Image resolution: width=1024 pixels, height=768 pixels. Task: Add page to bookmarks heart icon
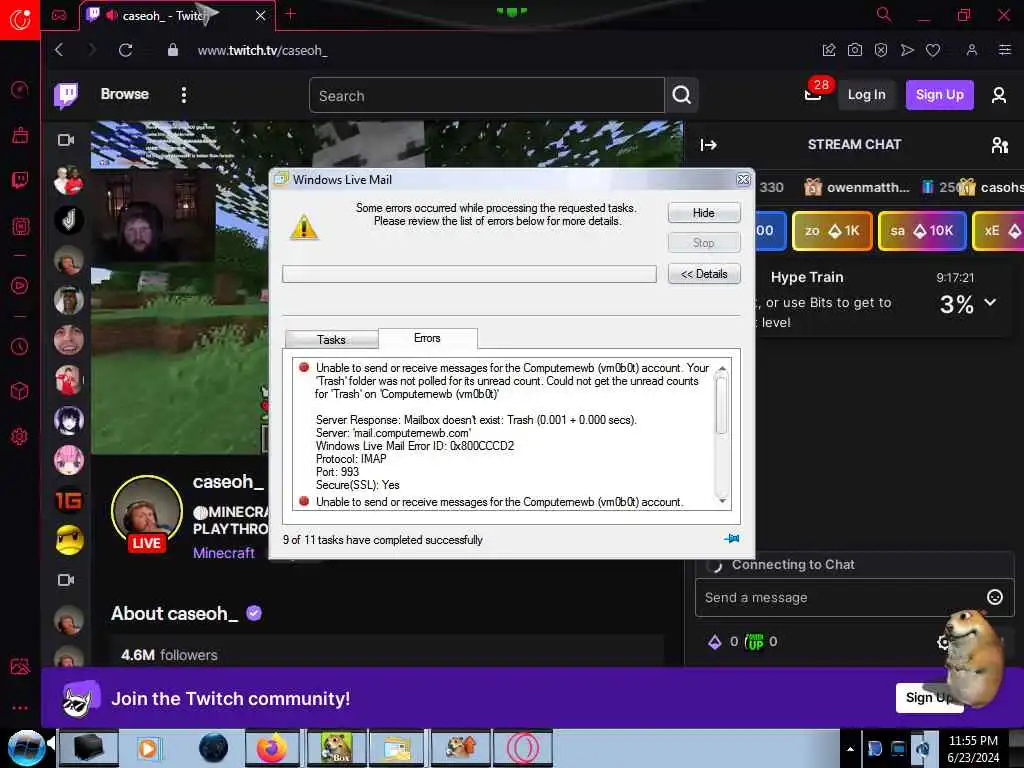coord(933,50)
